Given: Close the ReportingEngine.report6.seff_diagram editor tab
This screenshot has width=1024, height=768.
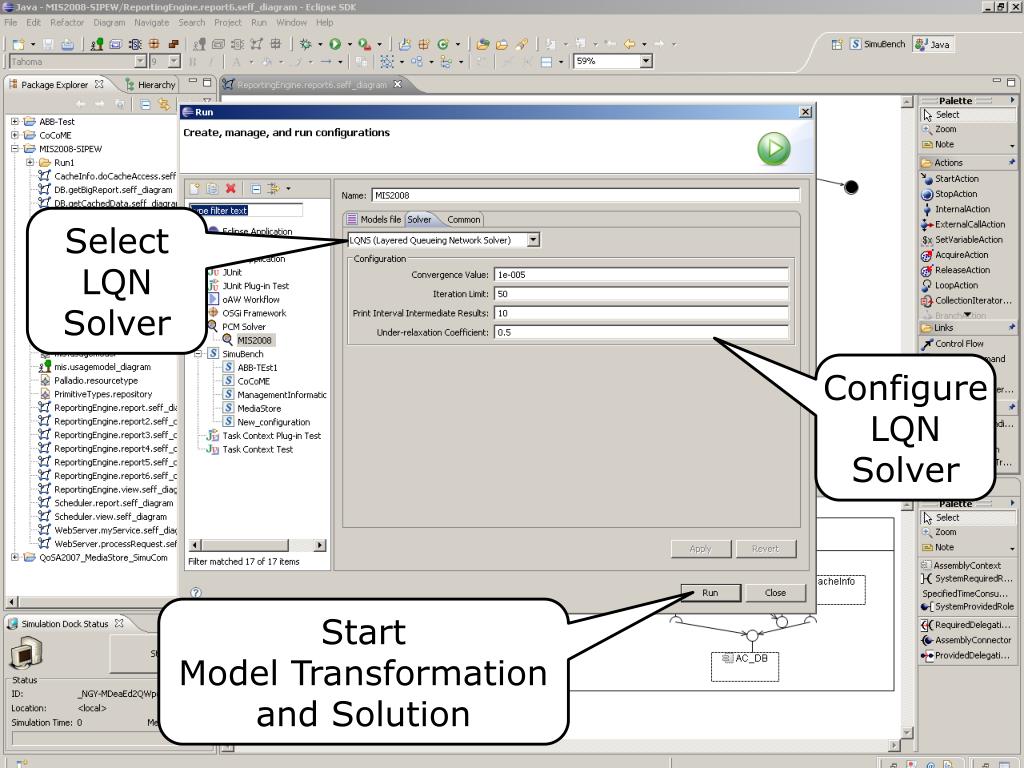Looking at the screenshot, I should (398, 84).
